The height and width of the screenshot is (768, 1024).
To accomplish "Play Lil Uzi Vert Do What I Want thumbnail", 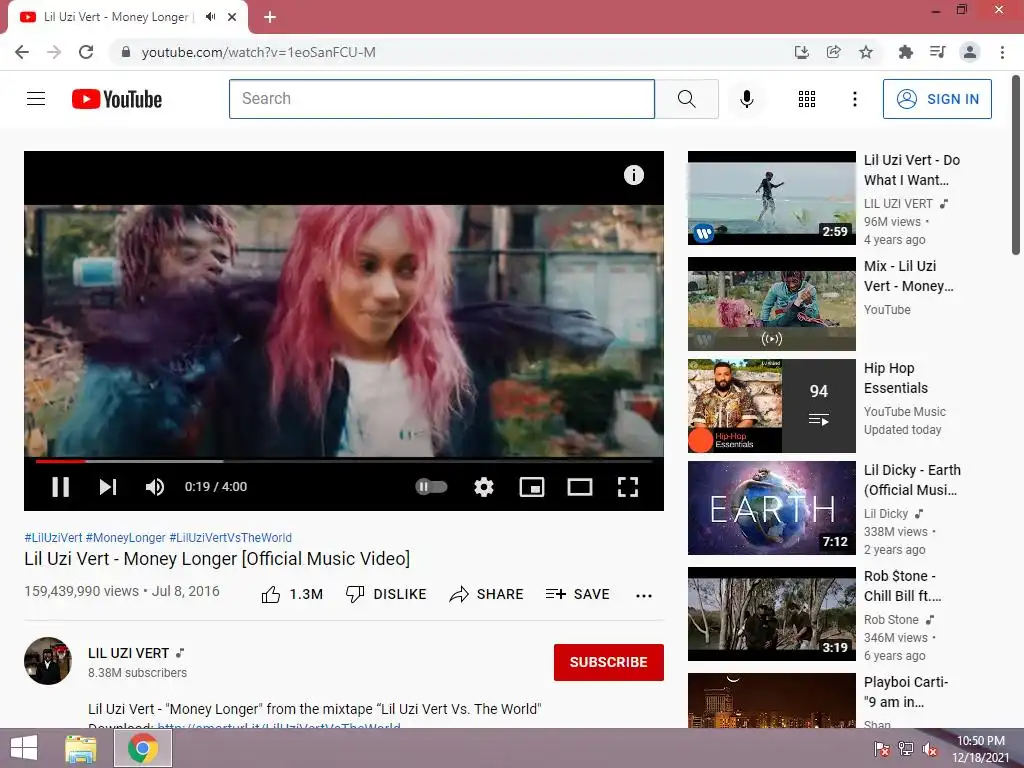I will point(771,198).
